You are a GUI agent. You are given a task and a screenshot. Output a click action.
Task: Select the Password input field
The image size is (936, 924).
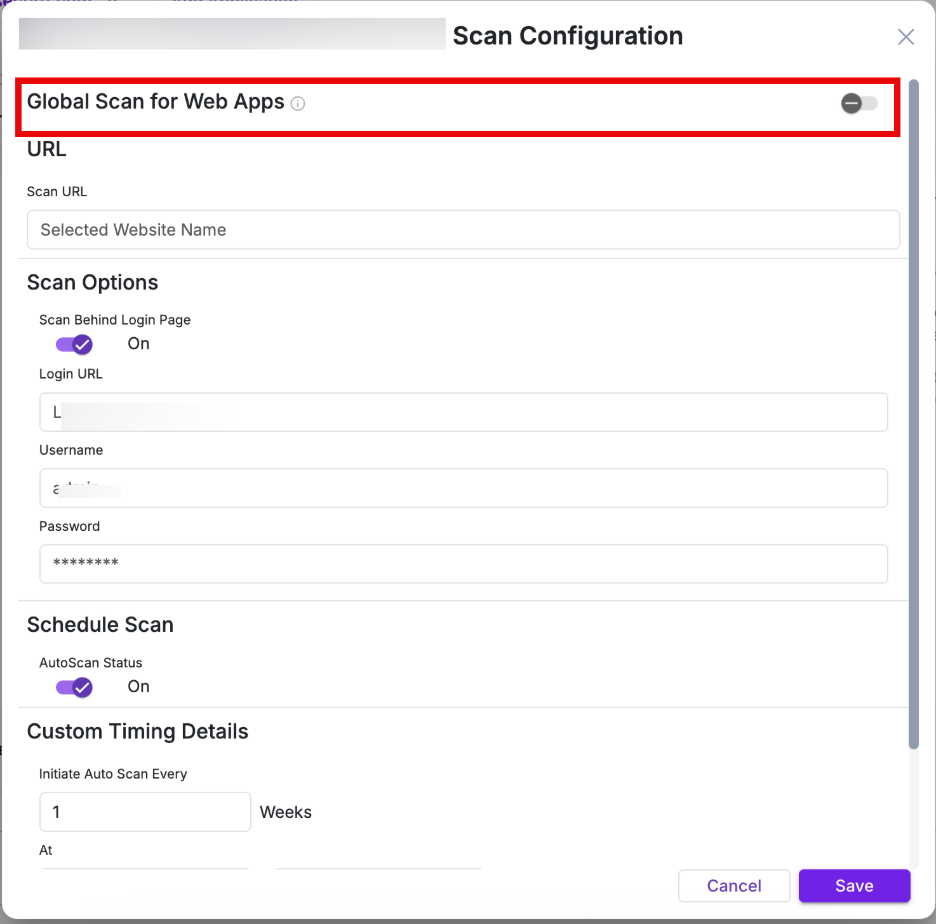point(463,564)
